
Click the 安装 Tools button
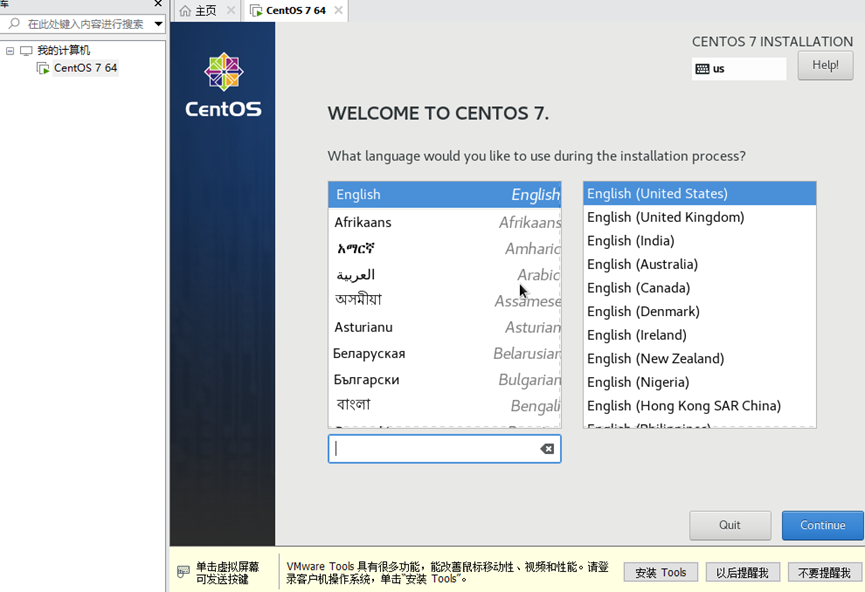660,573
